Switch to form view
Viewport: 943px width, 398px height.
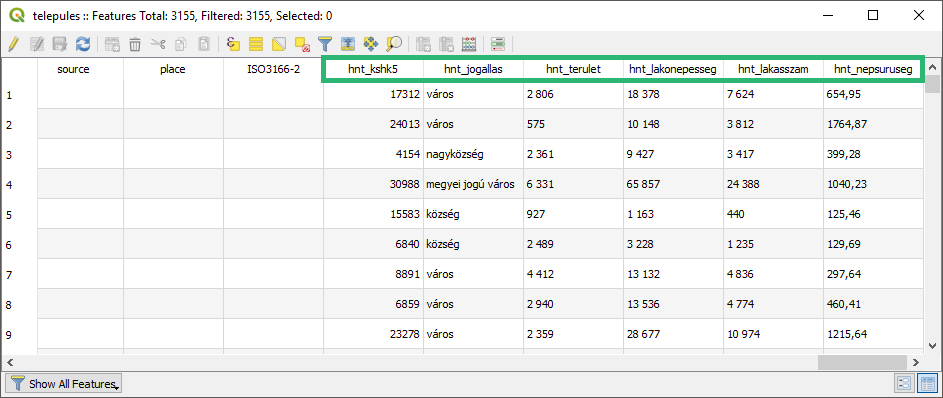coord(905,383)
